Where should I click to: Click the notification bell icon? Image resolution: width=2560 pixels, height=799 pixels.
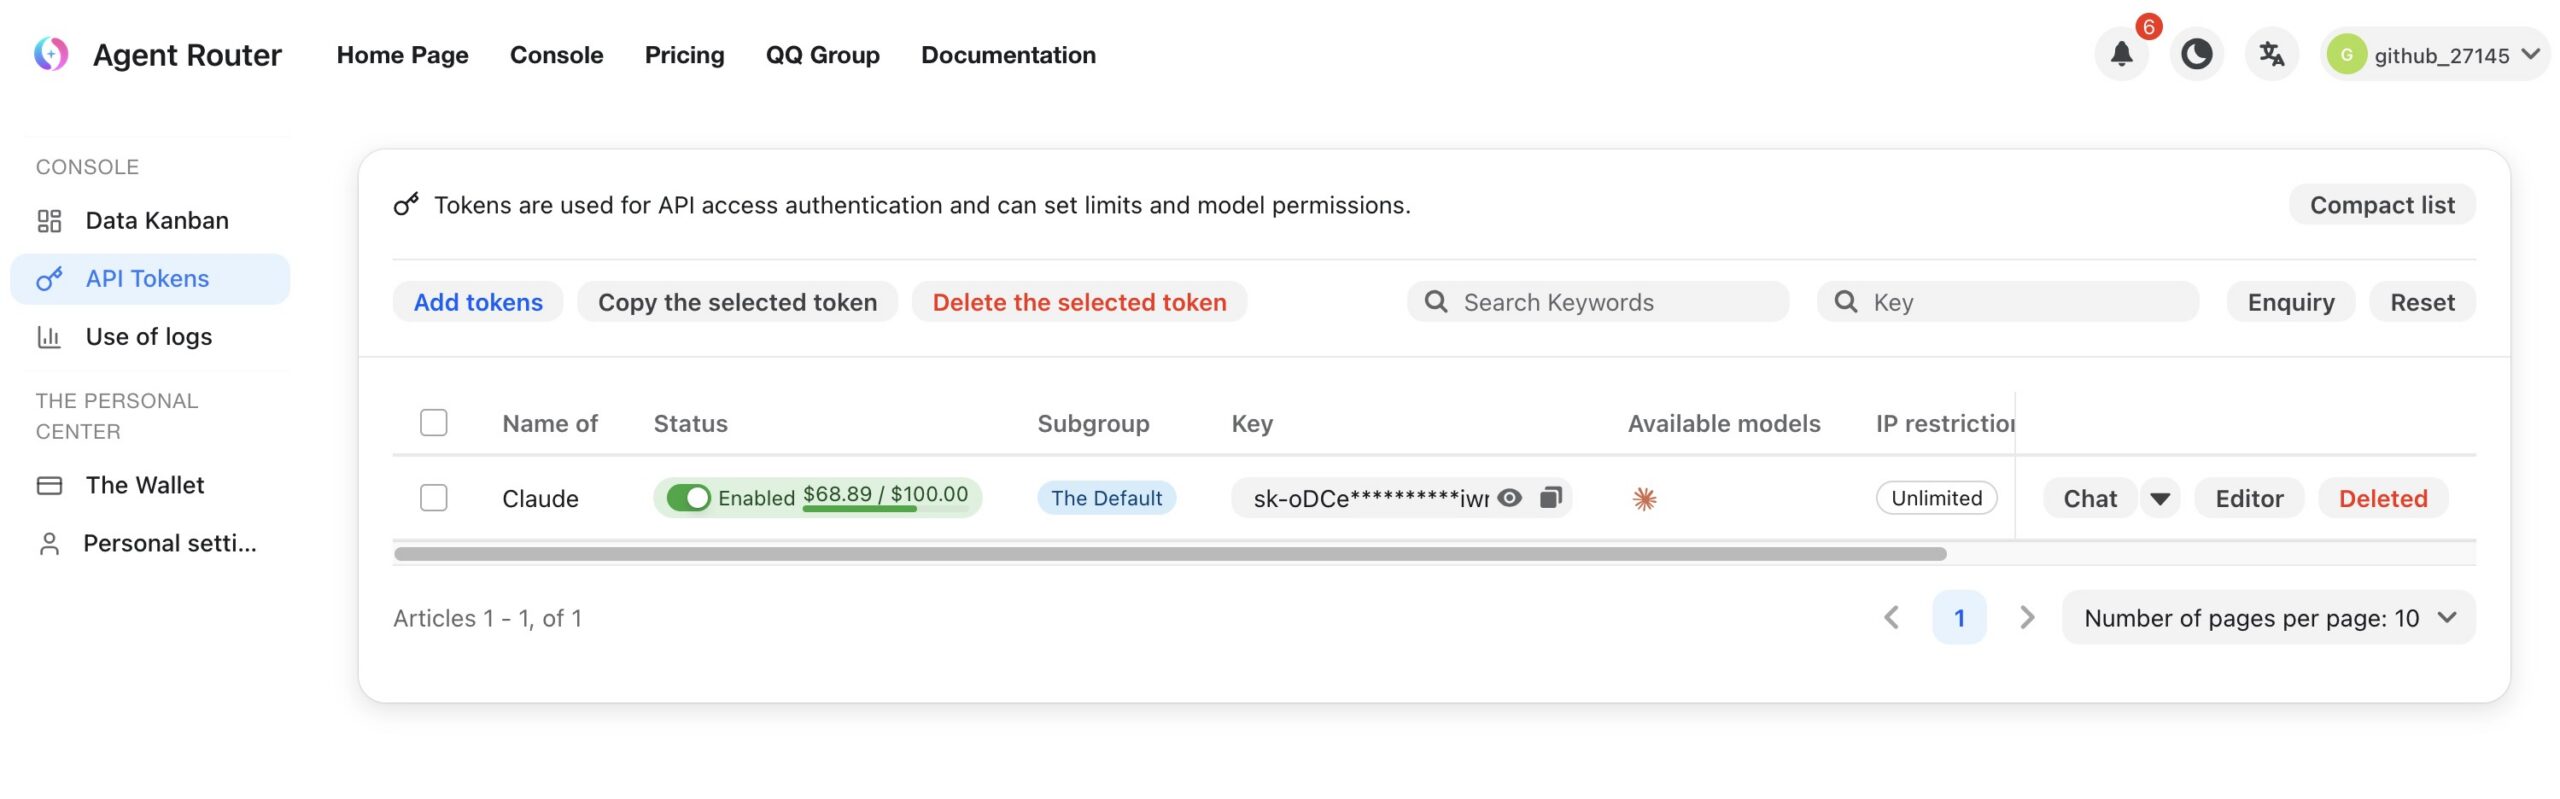2120,55
